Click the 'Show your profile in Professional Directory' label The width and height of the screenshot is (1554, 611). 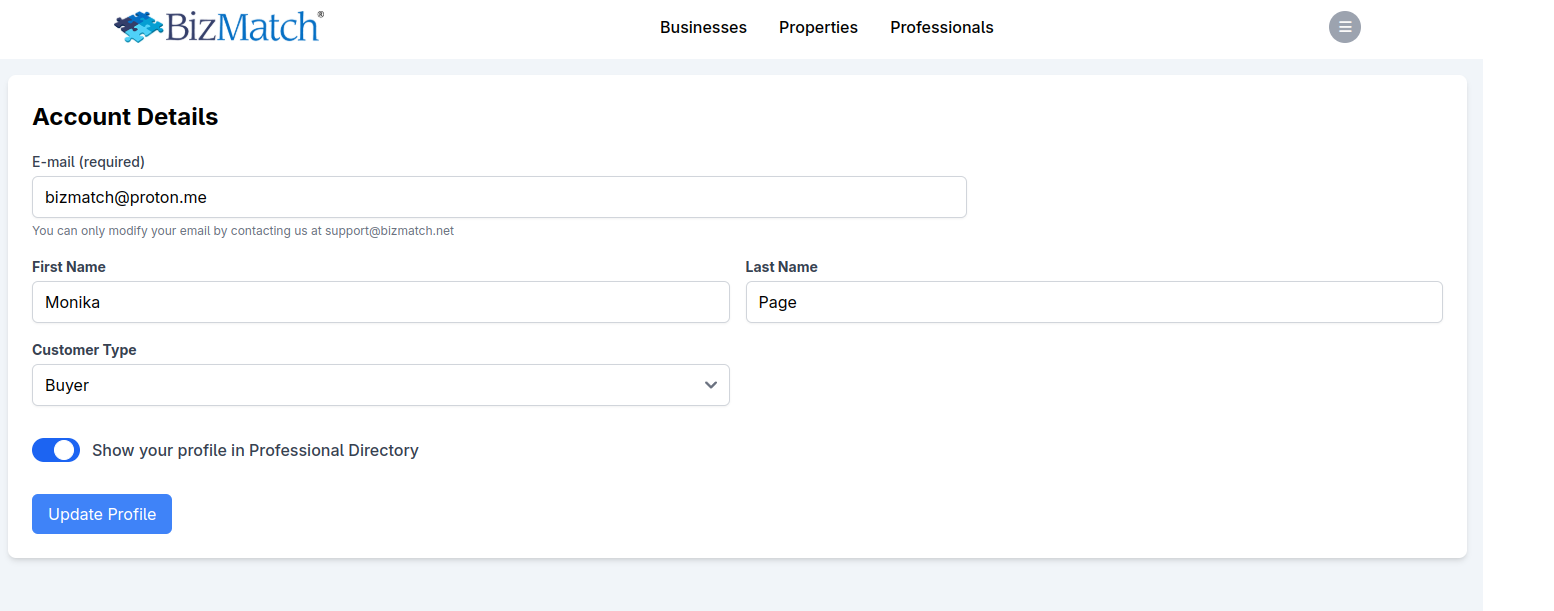pyautogui.click(x=255, y=450)
